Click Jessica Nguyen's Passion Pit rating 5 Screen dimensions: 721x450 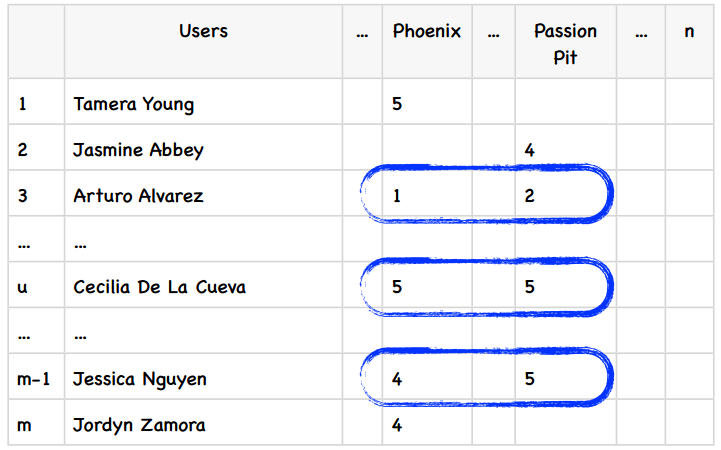(x=529, y=379)
